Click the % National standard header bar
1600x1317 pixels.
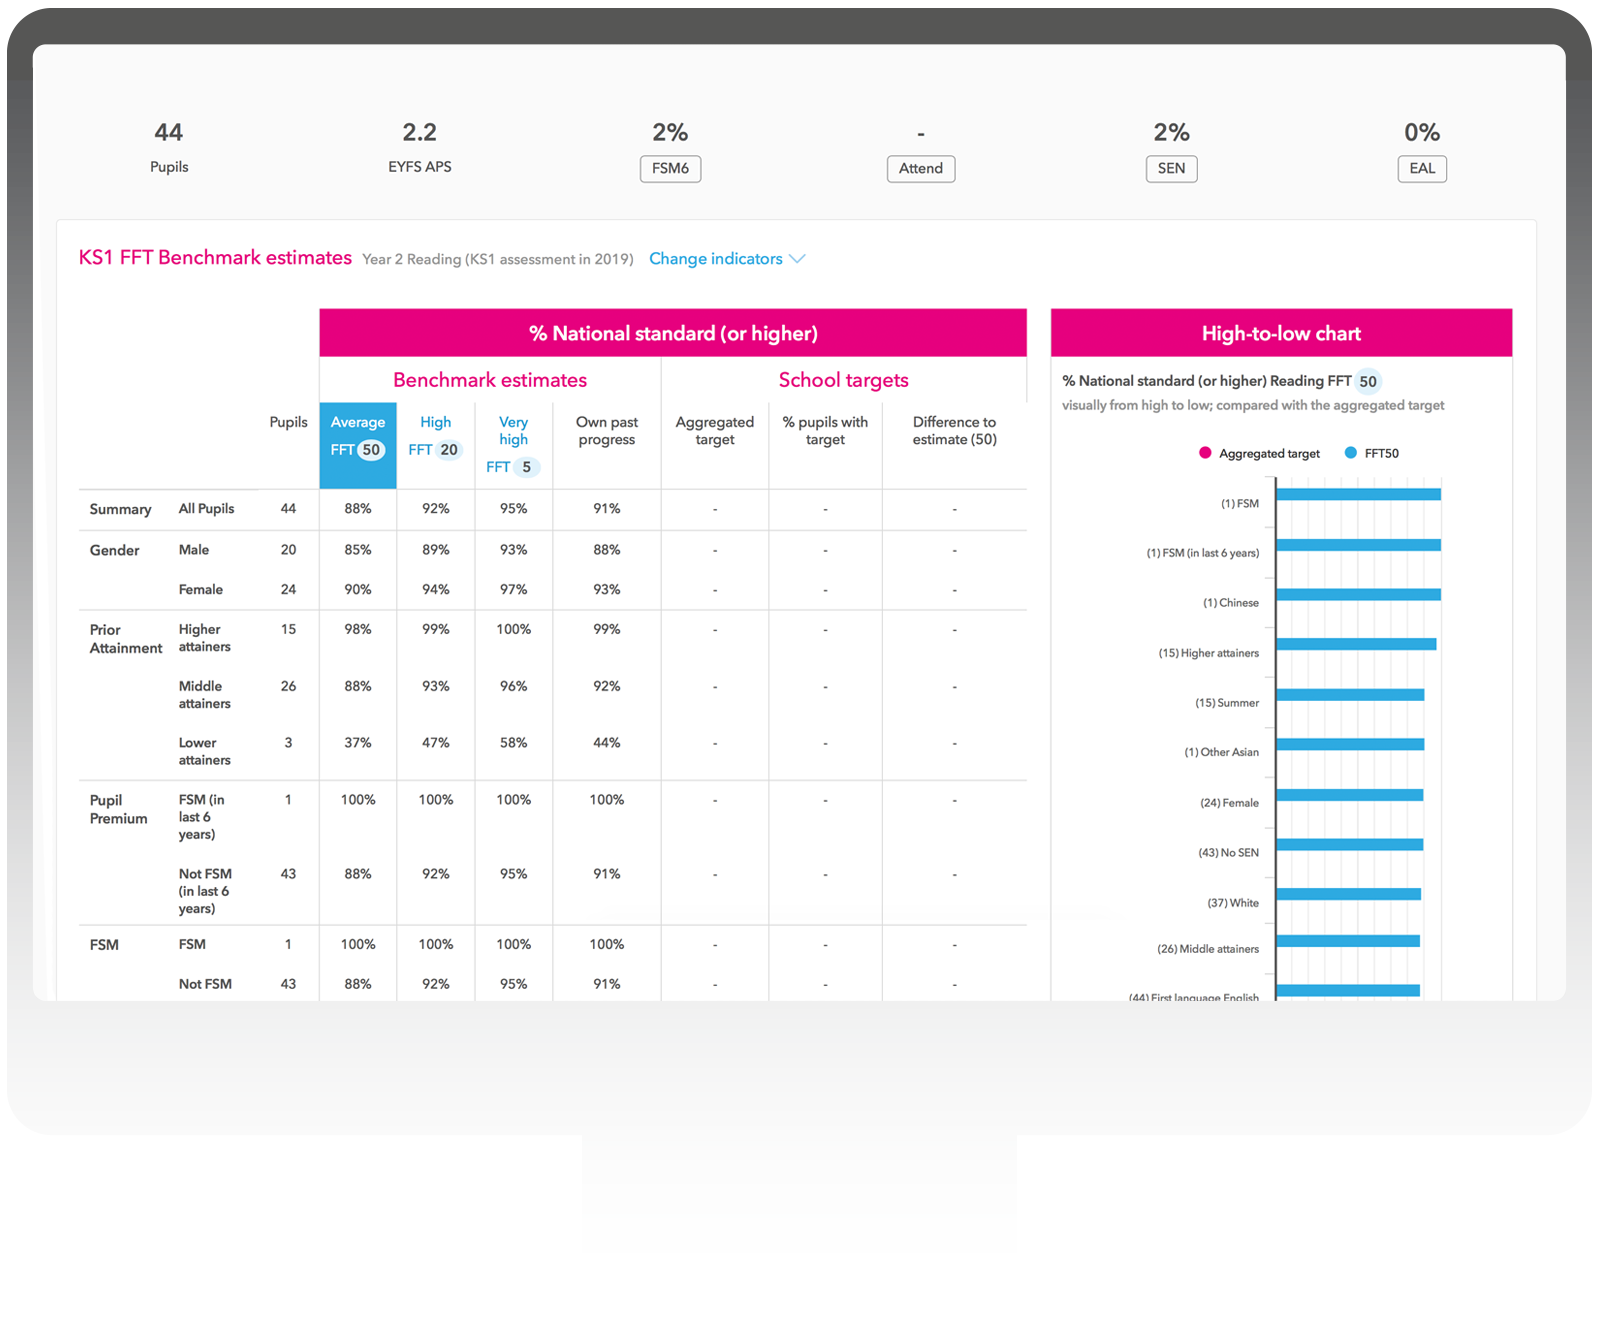[x=673, y=334]
